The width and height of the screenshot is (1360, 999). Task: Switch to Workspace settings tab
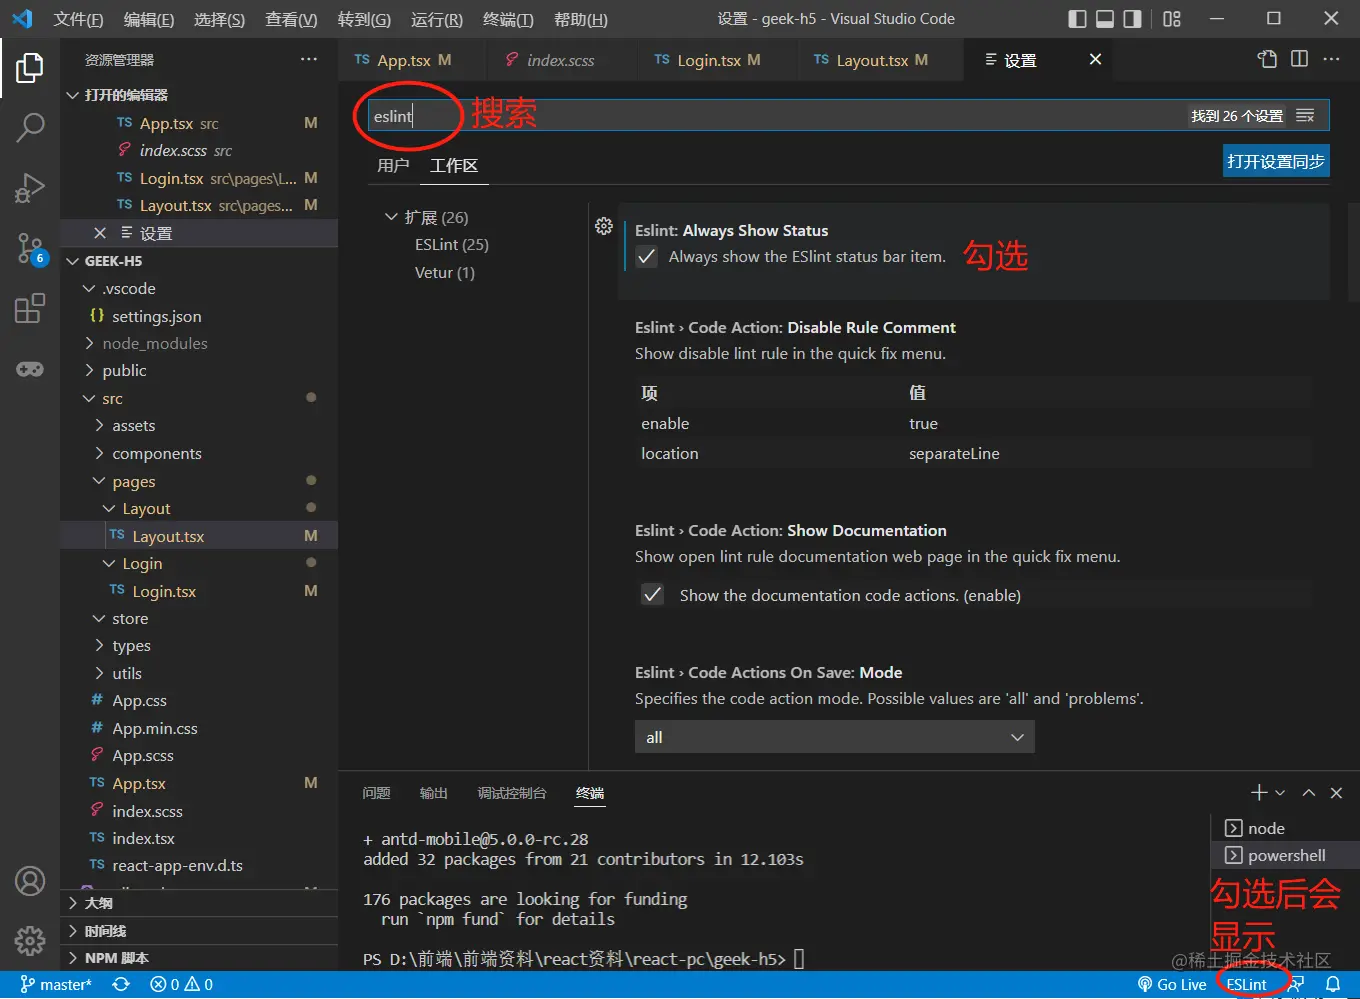(x=454, y=165)
